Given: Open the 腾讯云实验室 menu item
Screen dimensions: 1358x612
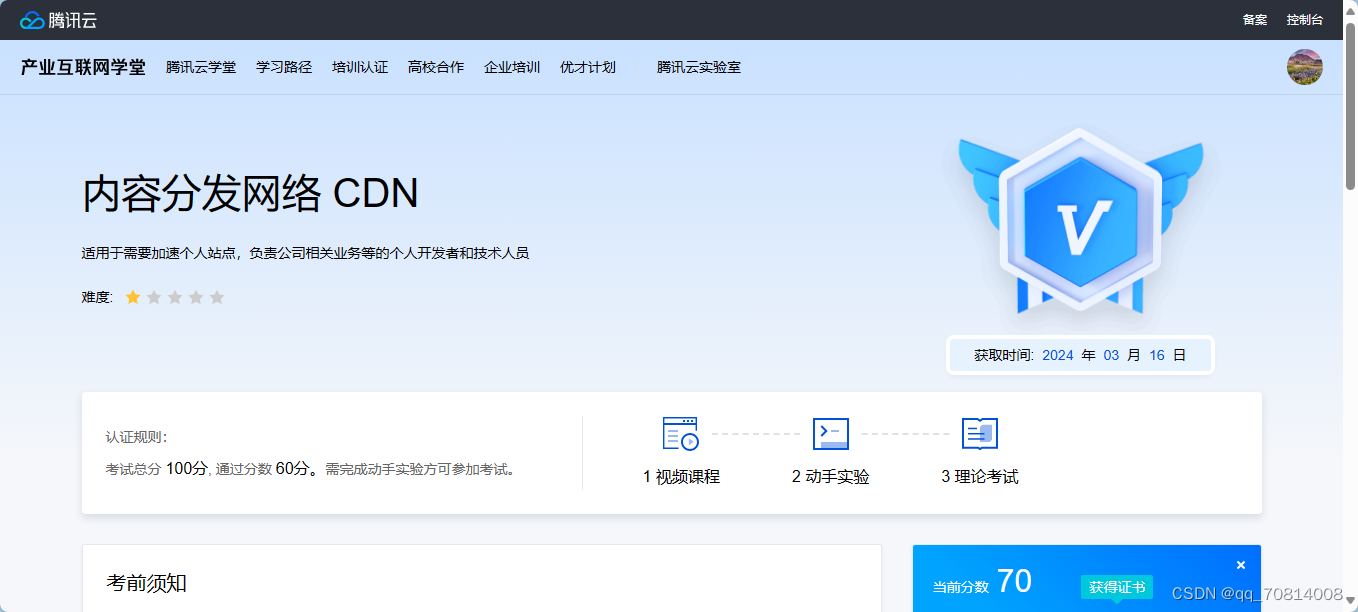Looking at the screenshot, I should tap(699, 67).
